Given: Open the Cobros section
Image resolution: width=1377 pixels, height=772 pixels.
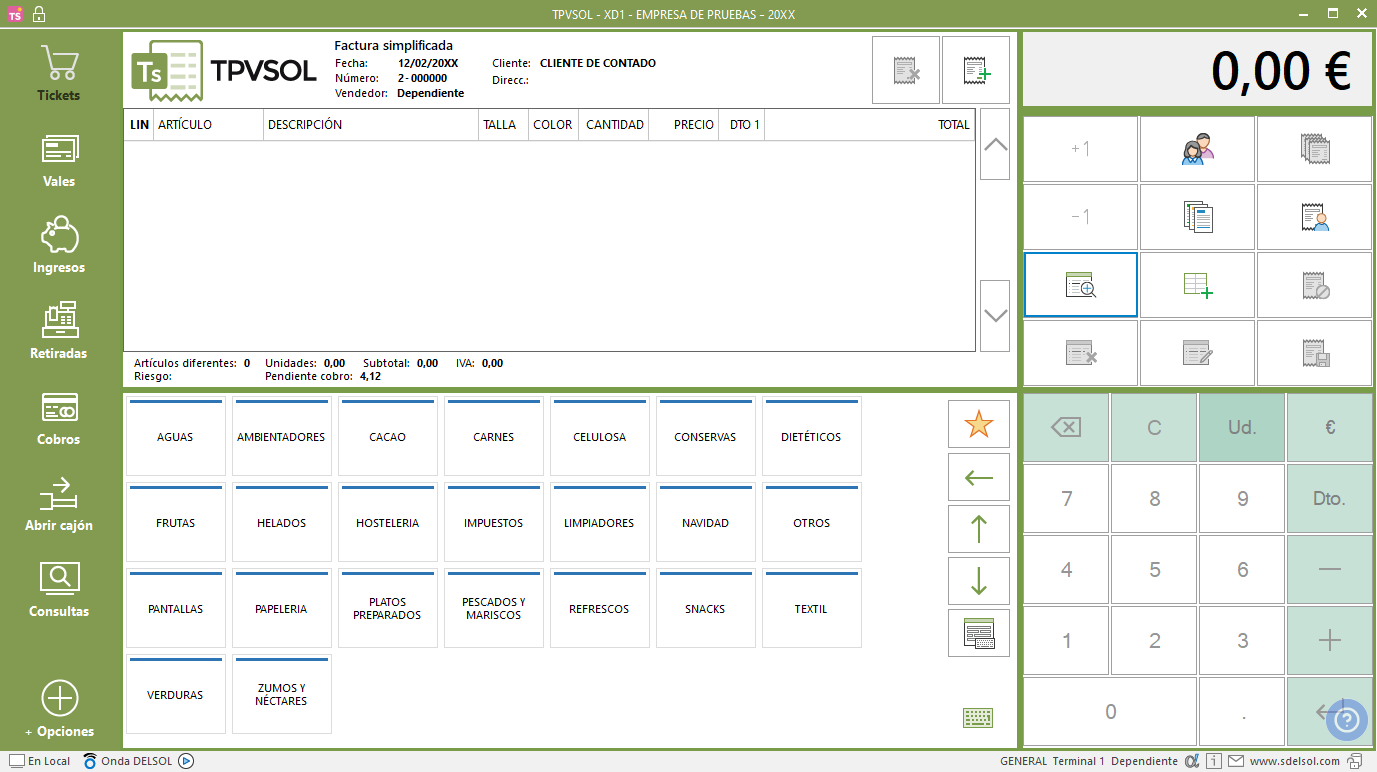Looking at the screenshot, I should (x=59, y=418).
